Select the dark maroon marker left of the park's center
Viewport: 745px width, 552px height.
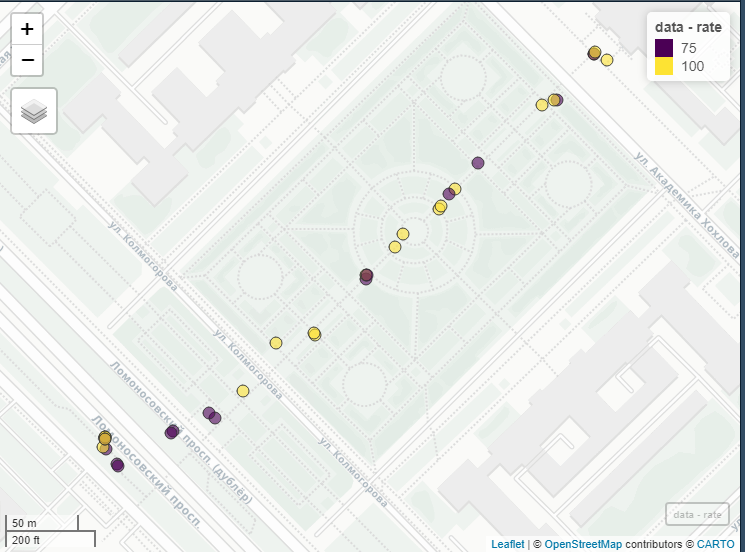(366, 276)
